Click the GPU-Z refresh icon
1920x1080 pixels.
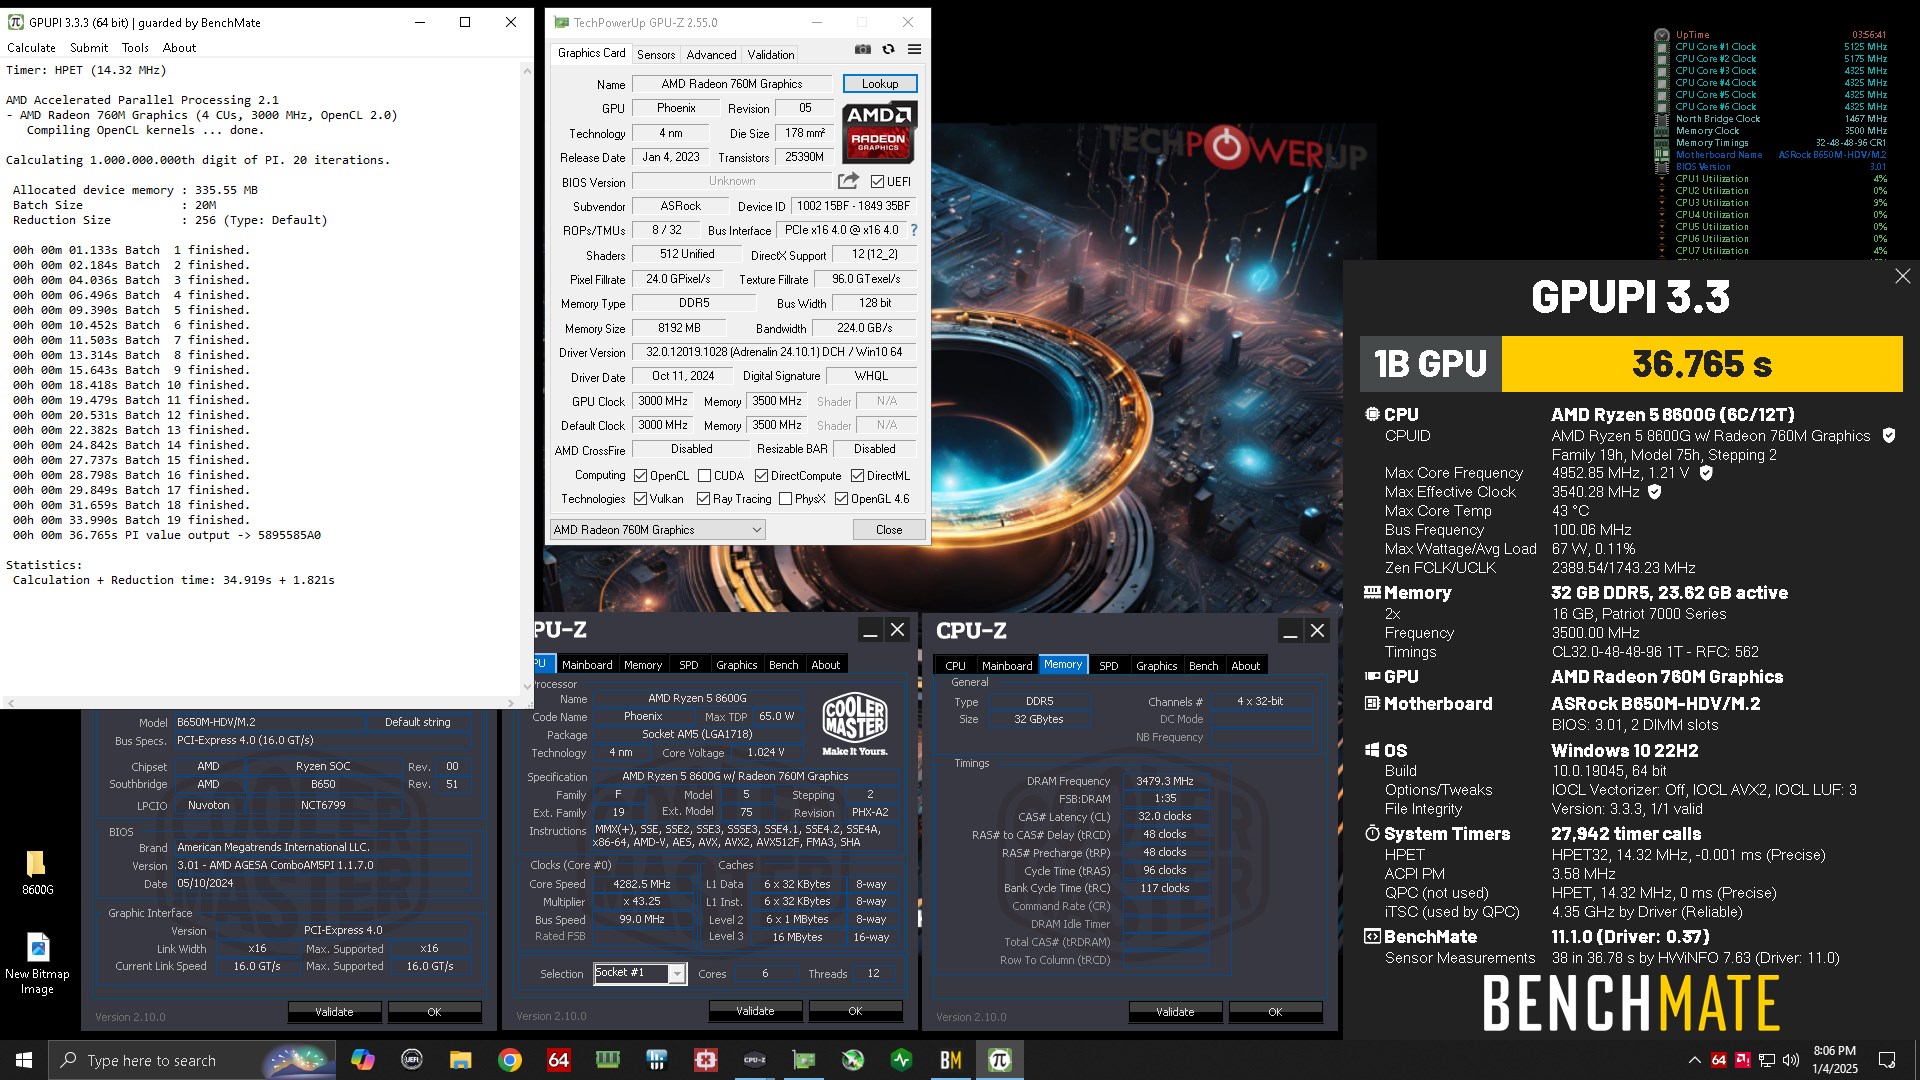click(x=888, y=49)
